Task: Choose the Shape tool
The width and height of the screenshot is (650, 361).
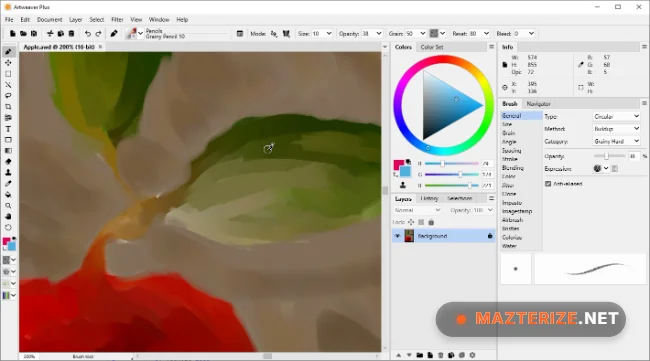Action: coord(8,140)
